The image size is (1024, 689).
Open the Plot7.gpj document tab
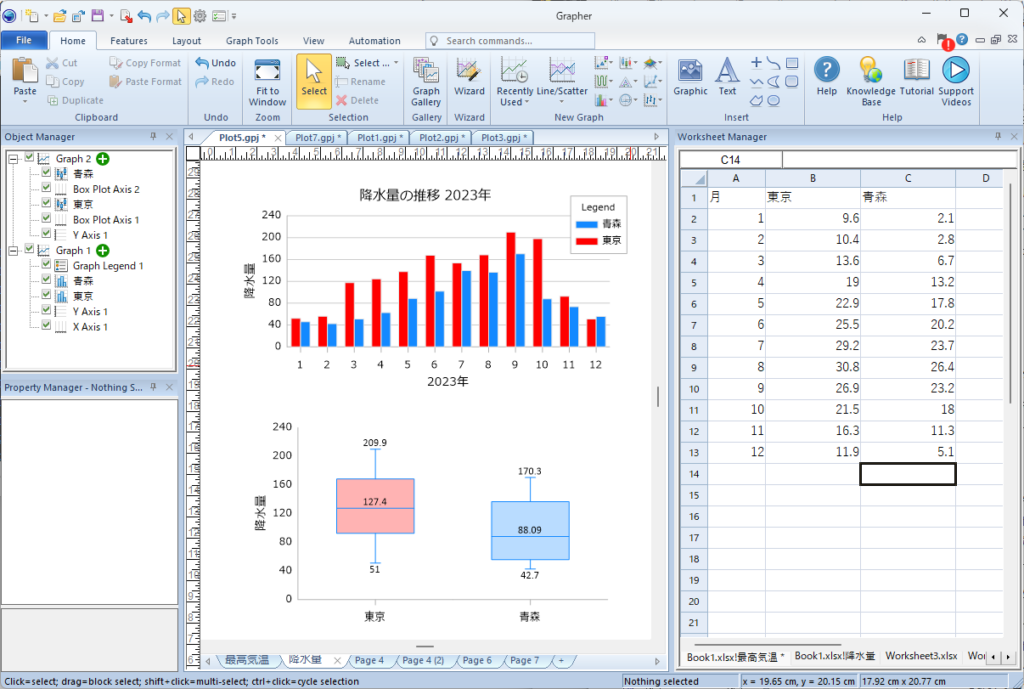314,137
